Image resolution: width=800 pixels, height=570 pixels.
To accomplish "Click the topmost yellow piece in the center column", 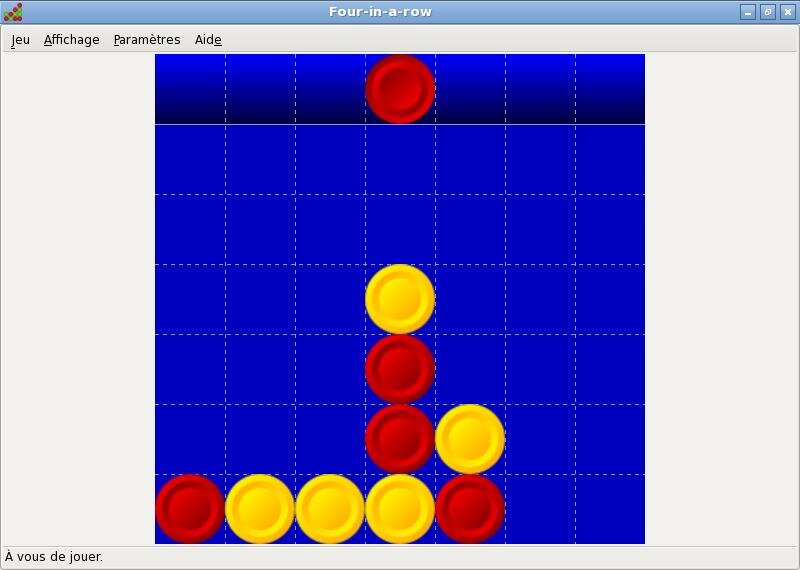I will [x=400, y=299].
